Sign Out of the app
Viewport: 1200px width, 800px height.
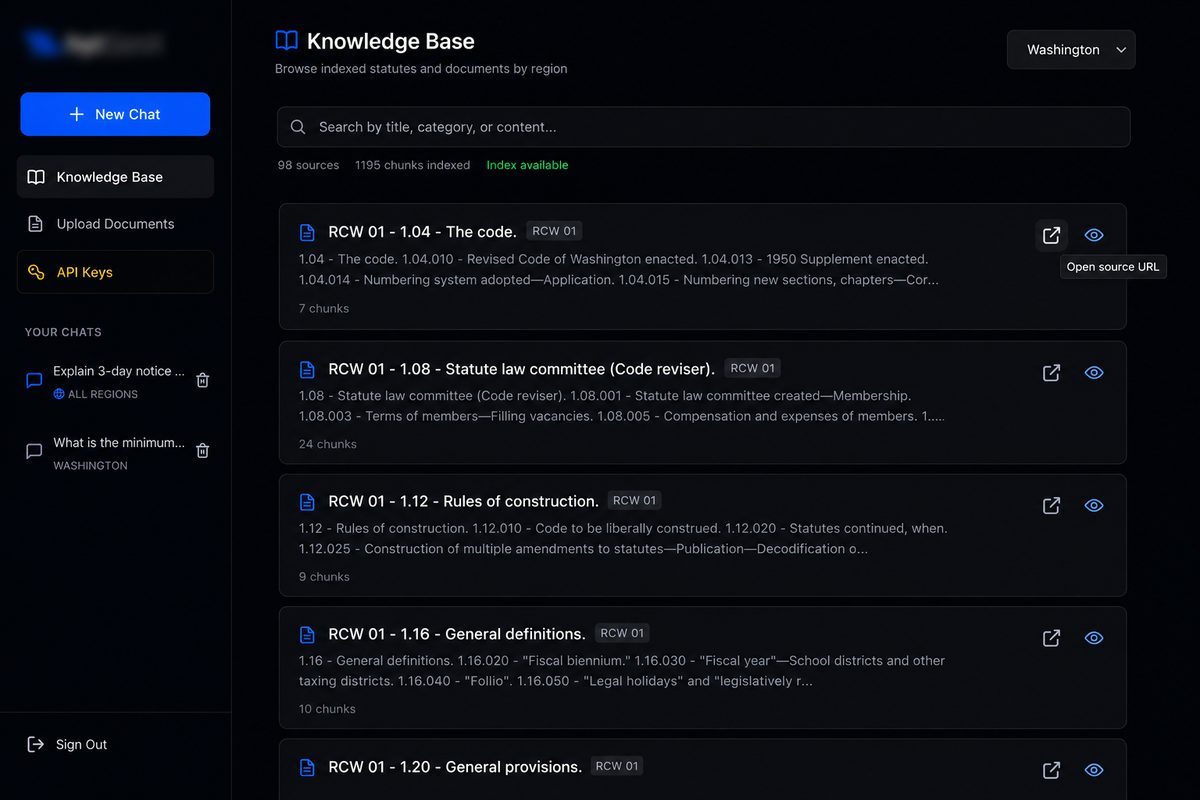pyautogui.click(x=68, y=744)
